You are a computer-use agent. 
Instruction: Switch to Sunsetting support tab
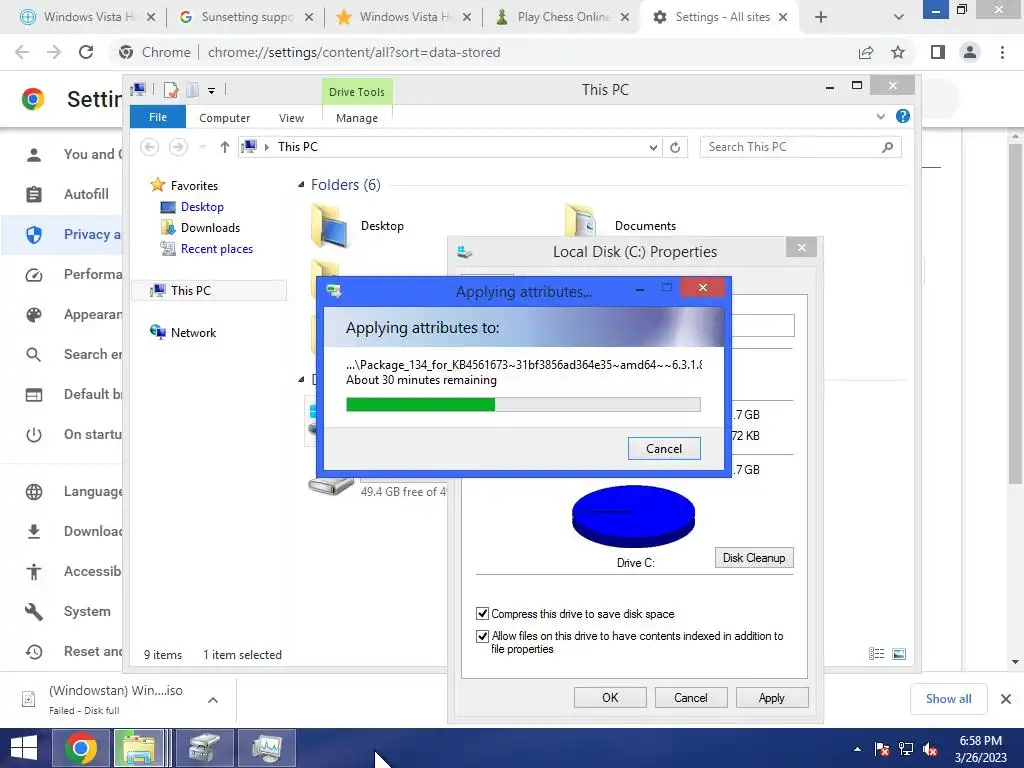click(x=246, y=17)
